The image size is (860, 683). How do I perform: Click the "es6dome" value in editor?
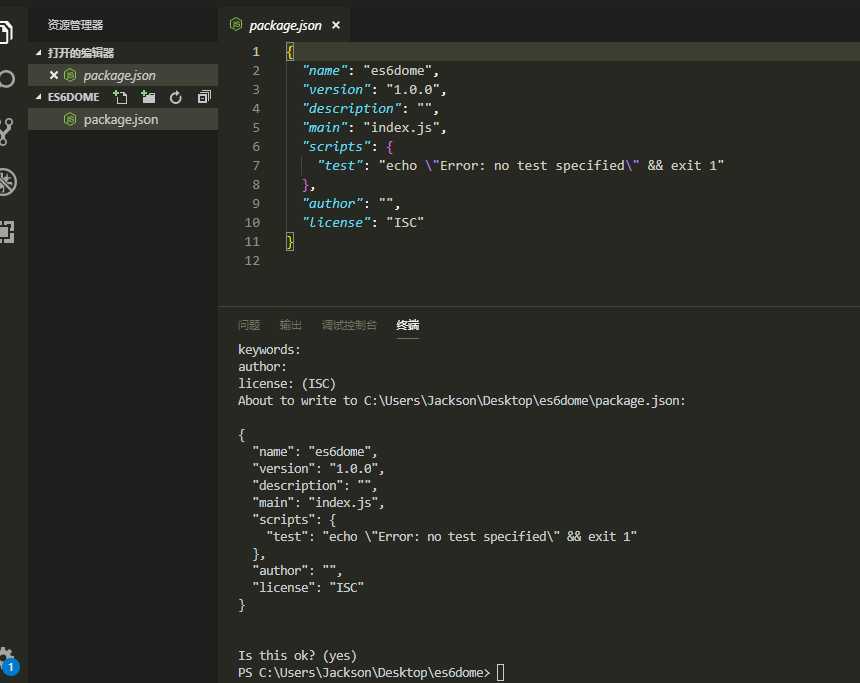click(397, 71)
